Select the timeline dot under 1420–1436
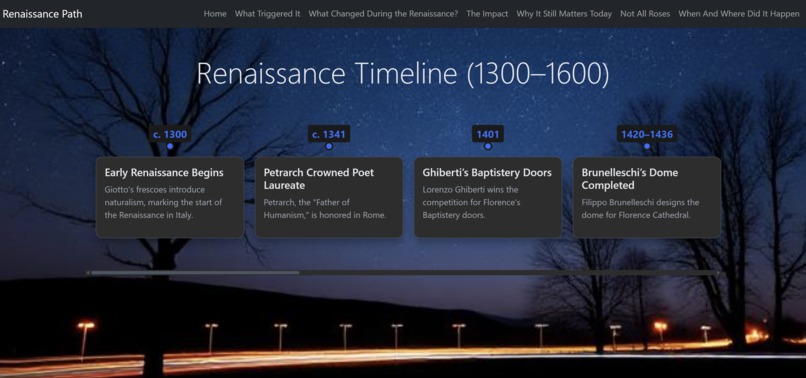Image resolution: width=806 pixels, height=378 pixels. pos(647,146)
